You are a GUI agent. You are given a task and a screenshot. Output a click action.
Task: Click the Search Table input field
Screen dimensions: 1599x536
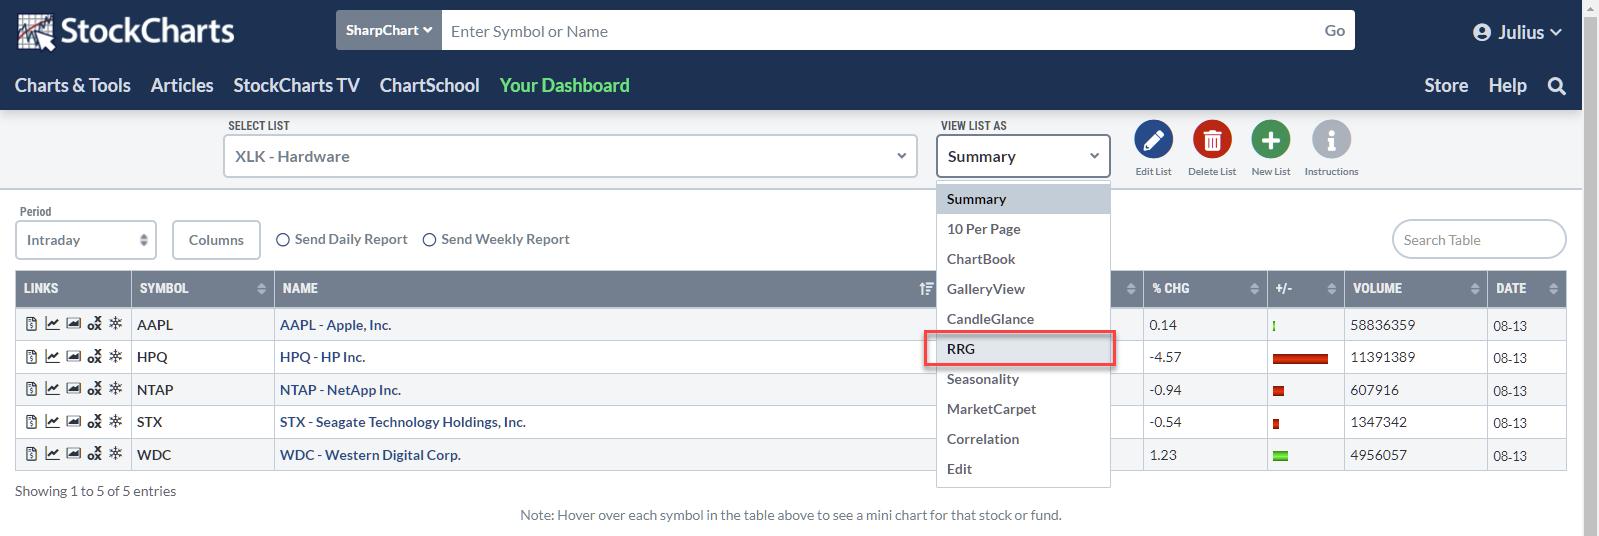point(1478,240)
